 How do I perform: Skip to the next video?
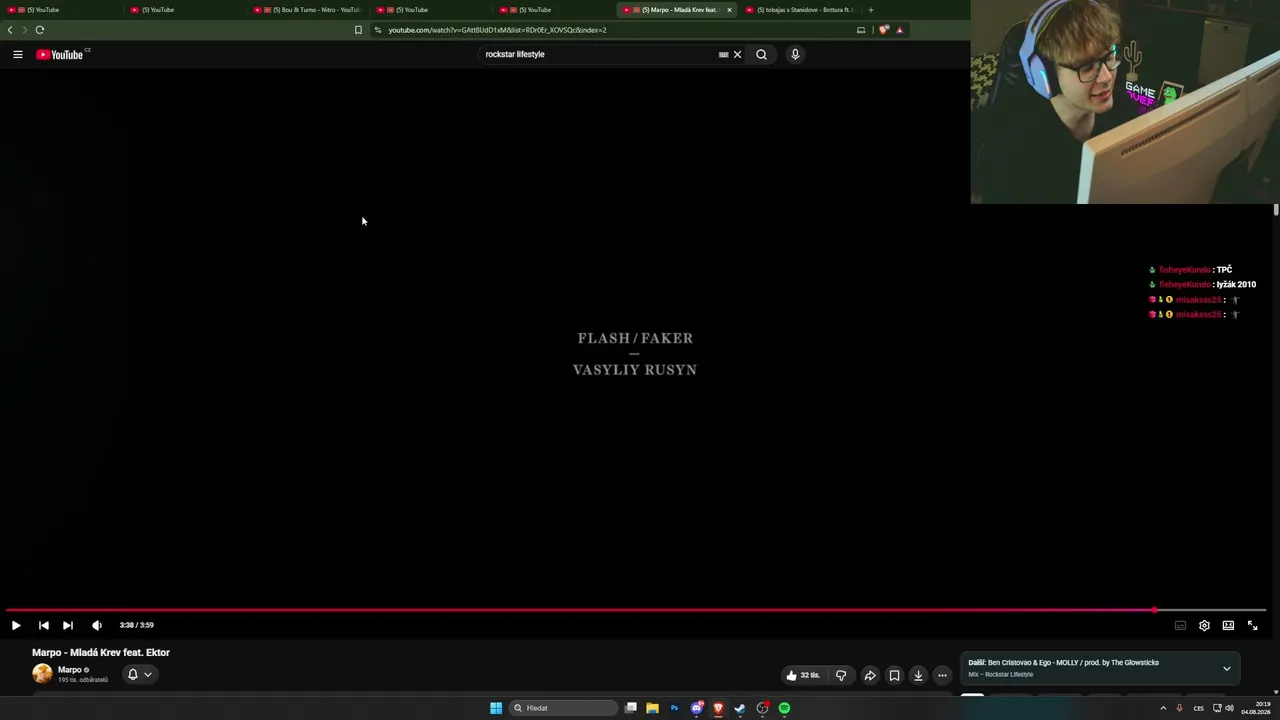[68, 625]
